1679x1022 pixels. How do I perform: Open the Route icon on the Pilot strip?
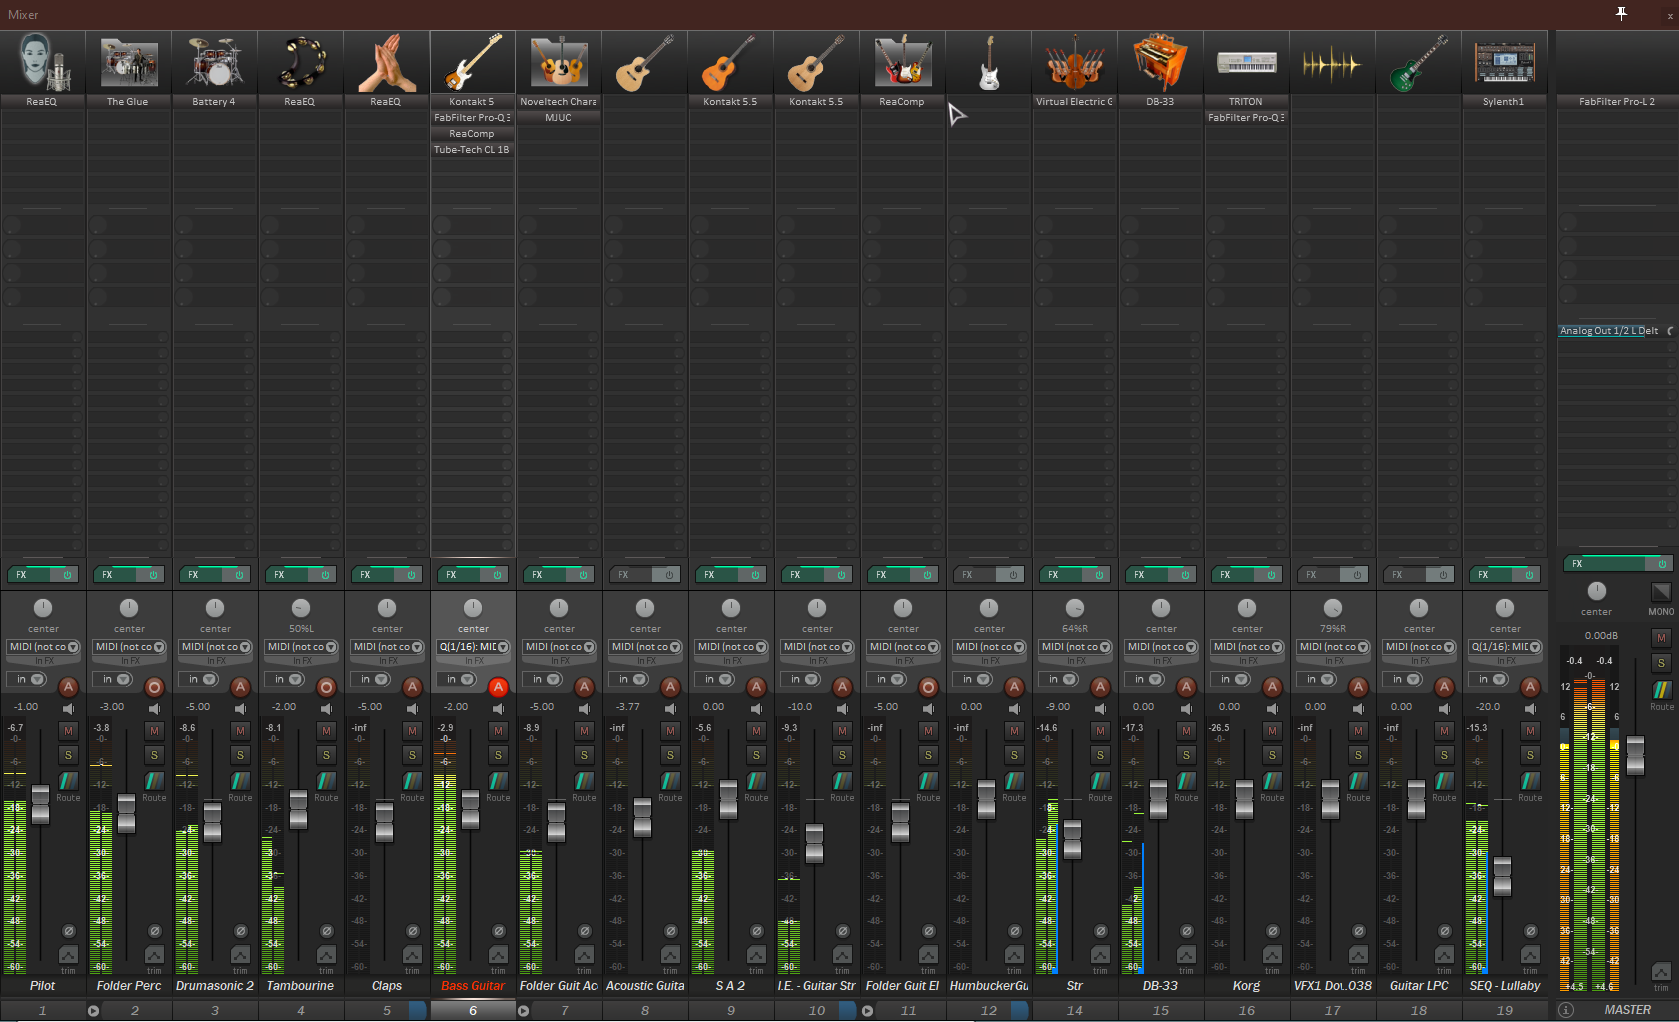68,781
